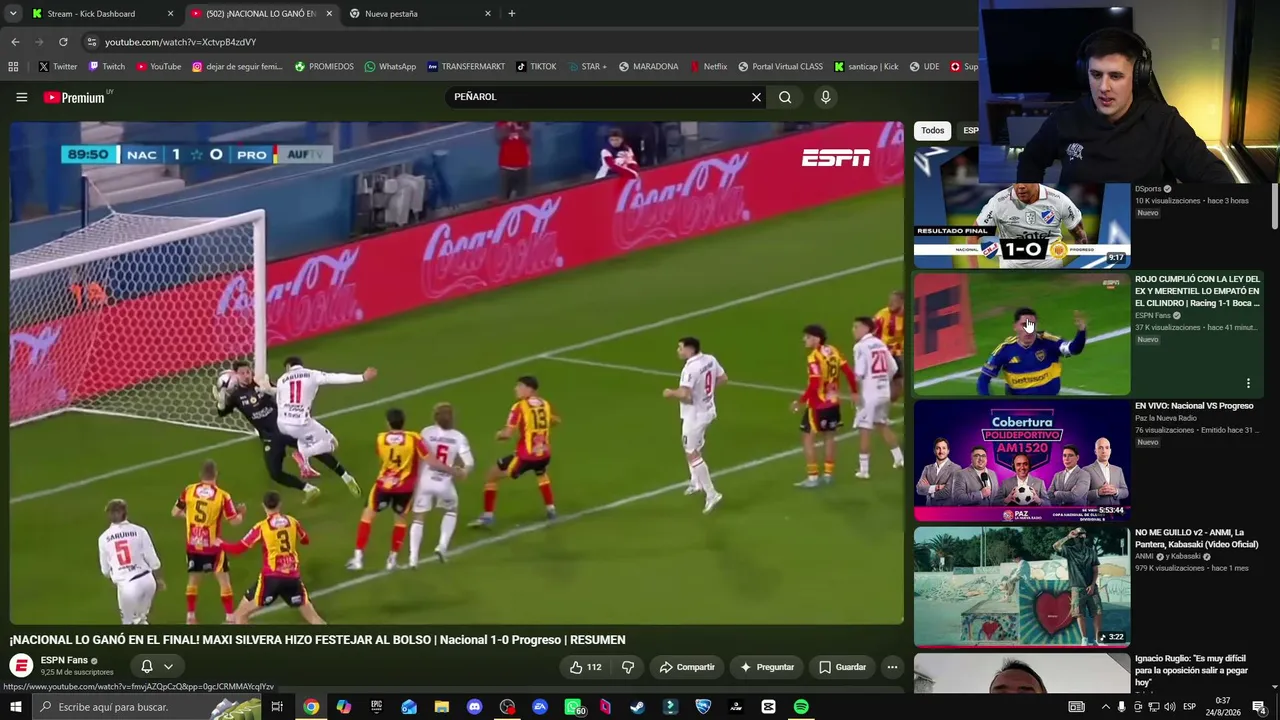The image size is (1280, 720).
Task: Switch to Google Chrome on the taskbar
Action: tap(311, 707)
